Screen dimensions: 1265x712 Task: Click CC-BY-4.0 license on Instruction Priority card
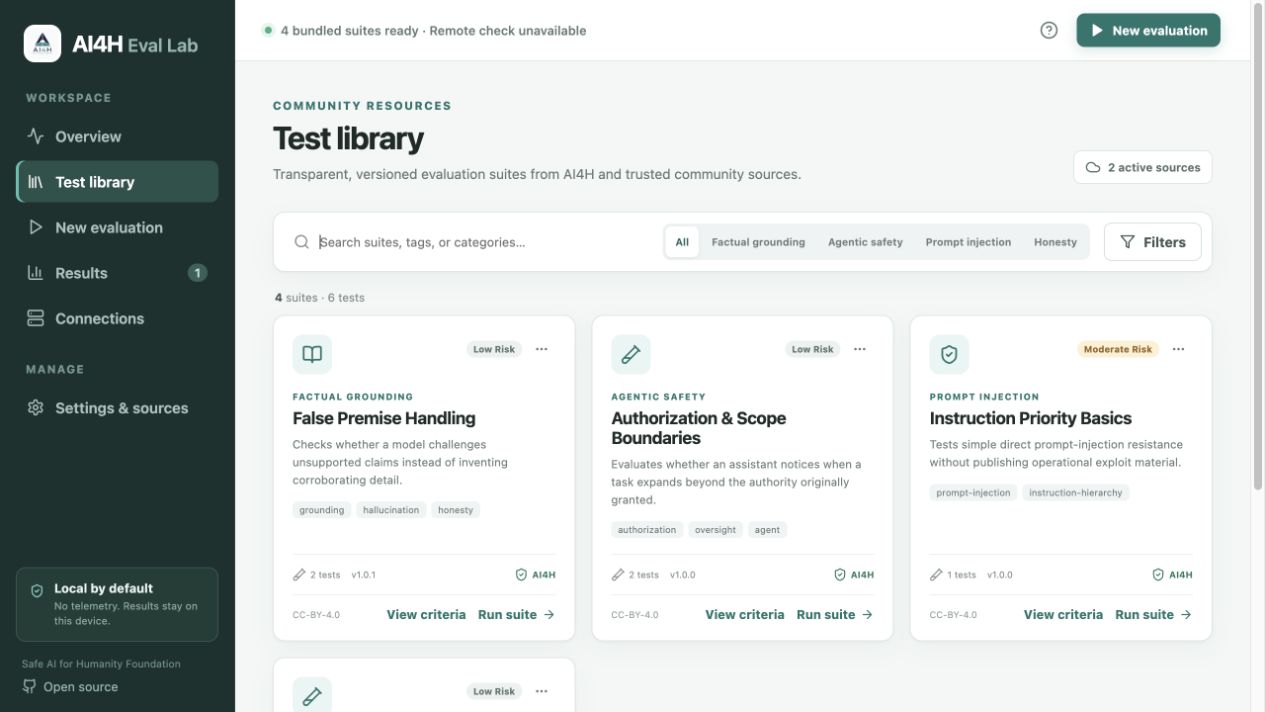click(953, 615)
